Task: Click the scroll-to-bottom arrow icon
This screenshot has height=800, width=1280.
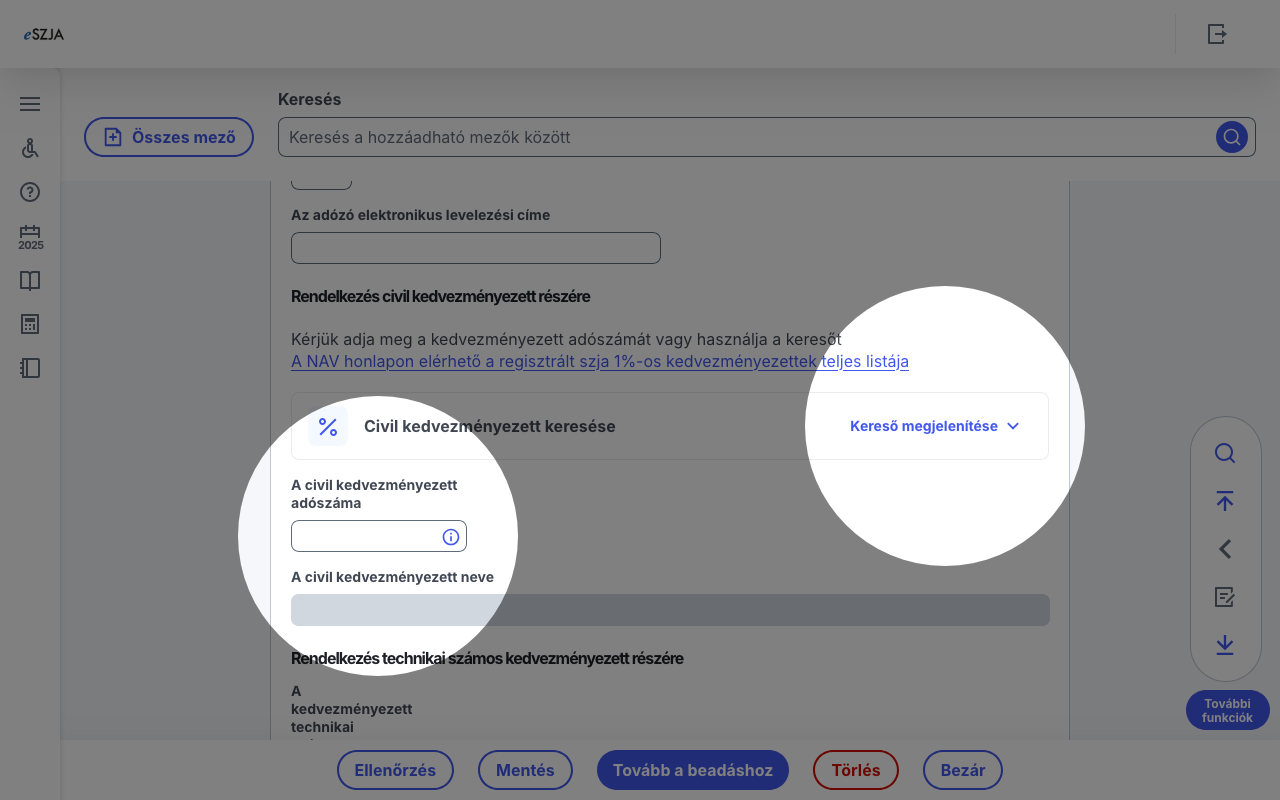Action: click(1225, 645)
